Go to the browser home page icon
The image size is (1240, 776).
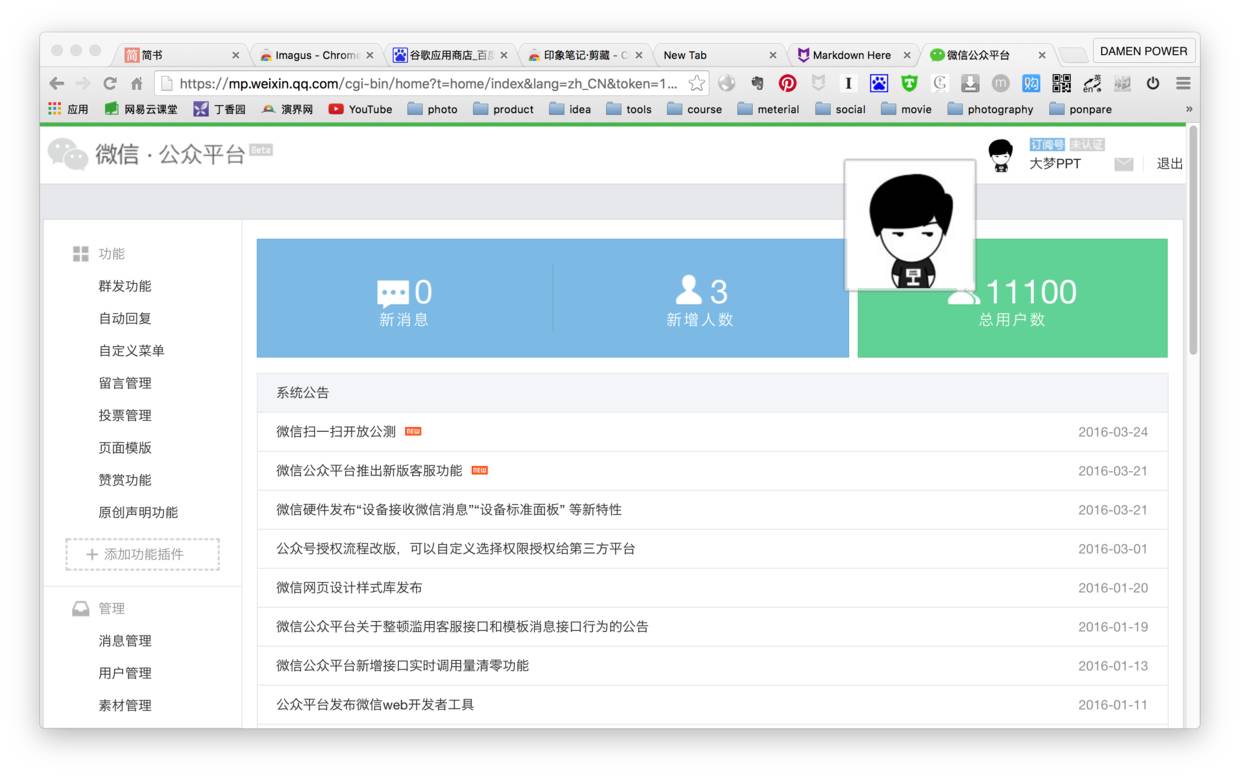137,84
